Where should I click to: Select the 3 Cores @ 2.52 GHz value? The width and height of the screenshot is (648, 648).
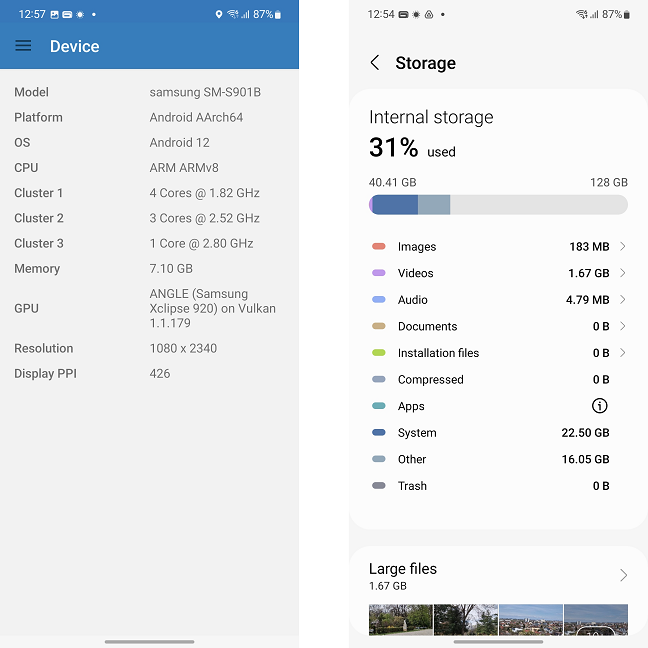pos(204,218)
